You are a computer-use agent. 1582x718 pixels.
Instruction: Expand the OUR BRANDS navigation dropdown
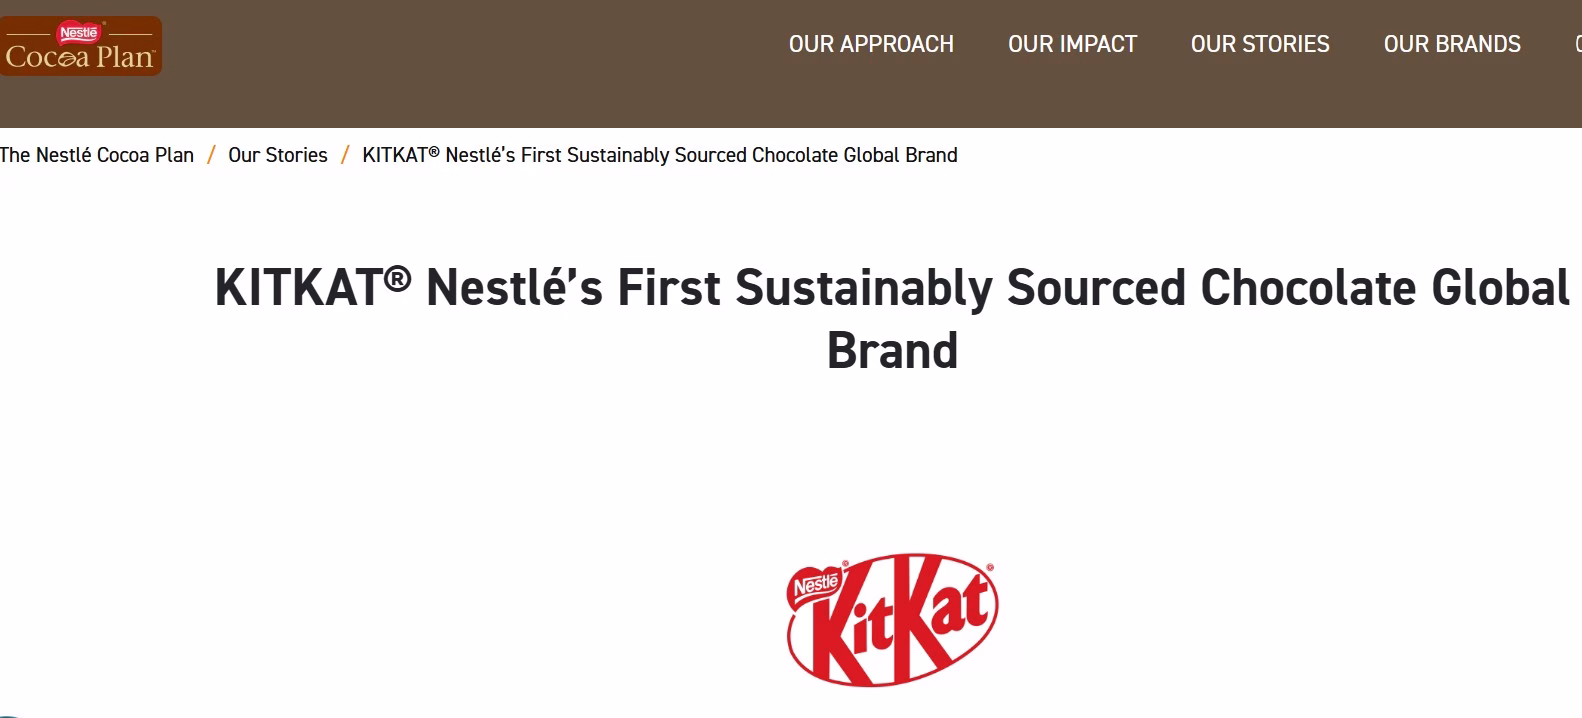tap(1452, 44)
